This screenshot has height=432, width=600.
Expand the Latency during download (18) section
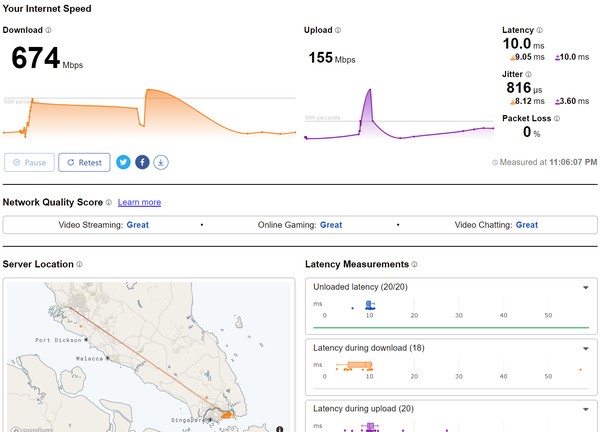pos(586,348)
